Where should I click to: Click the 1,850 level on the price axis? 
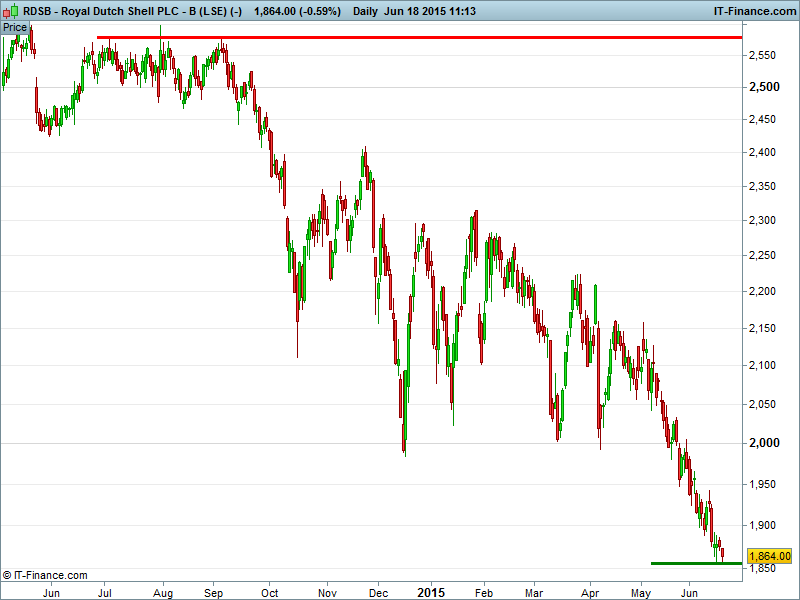[763, 567]
